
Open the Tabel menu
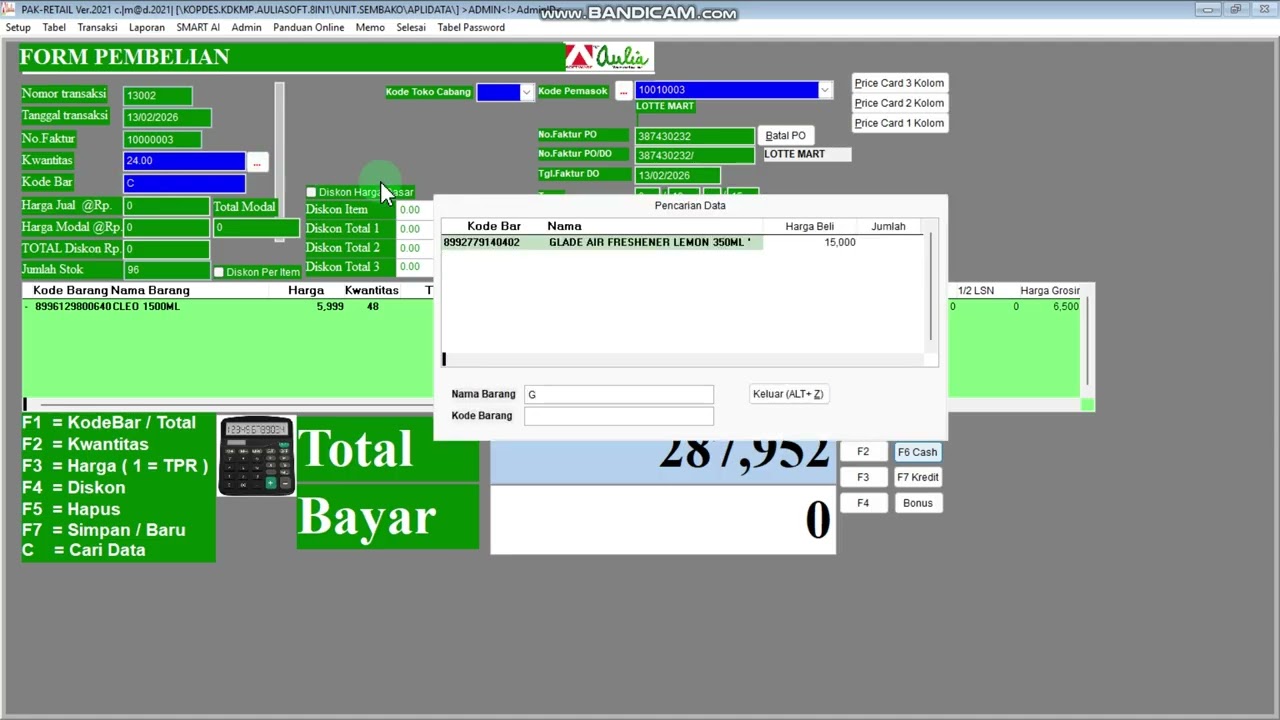(54, 27)
